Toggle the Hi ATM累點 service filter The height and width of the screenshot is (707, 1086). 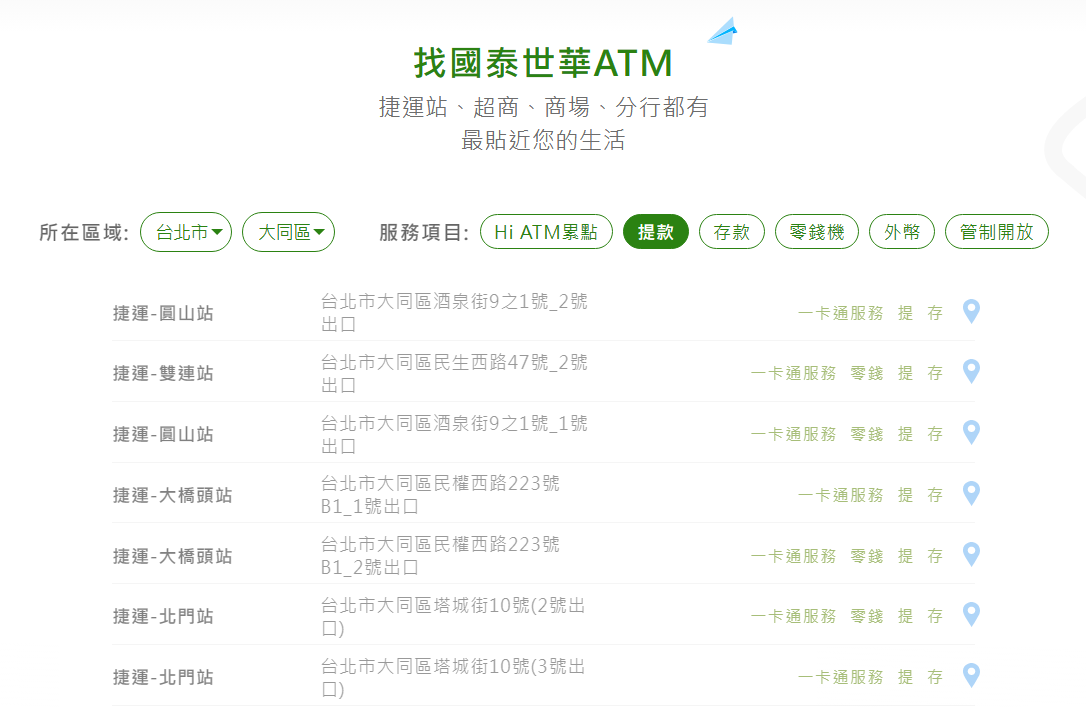coord(546,232)
